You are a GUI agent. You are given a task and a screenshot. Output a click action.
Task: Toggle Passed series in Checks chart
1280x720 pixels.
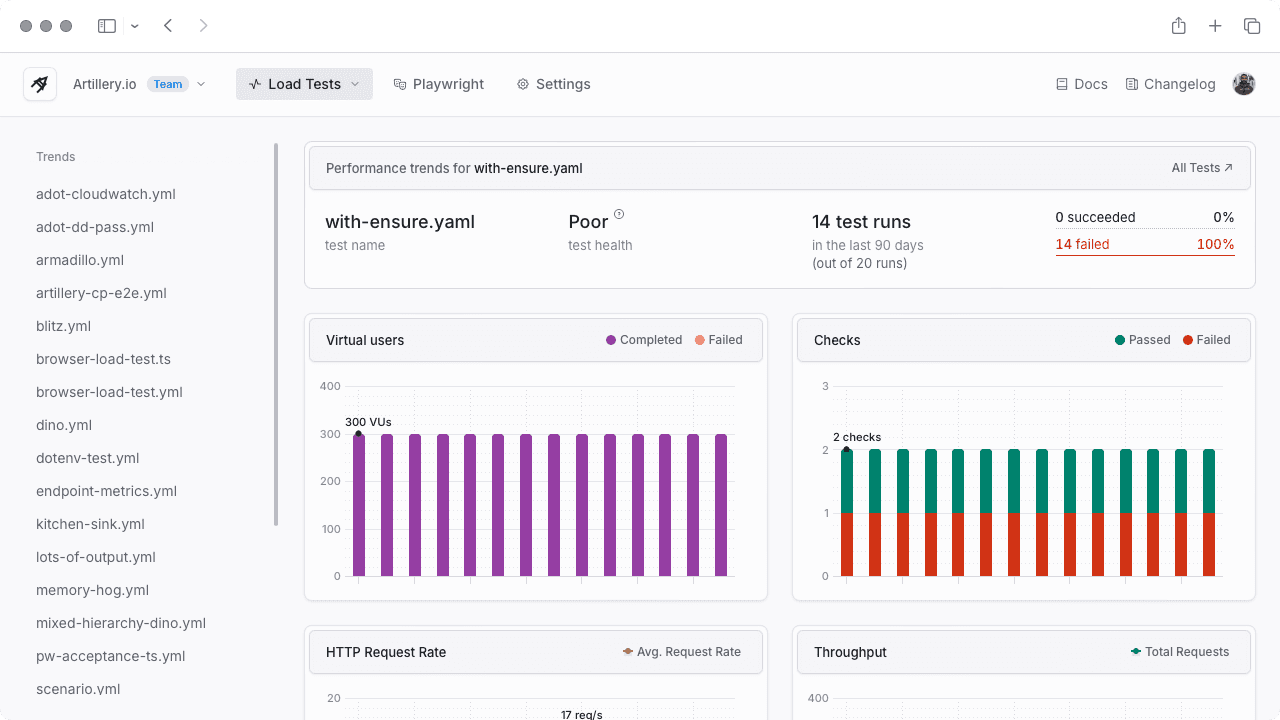[x=1142, y=339]
